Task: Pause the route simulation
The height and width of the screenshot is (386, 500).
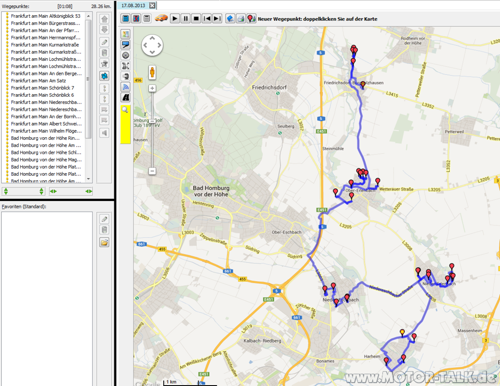Action: point(186,19)
